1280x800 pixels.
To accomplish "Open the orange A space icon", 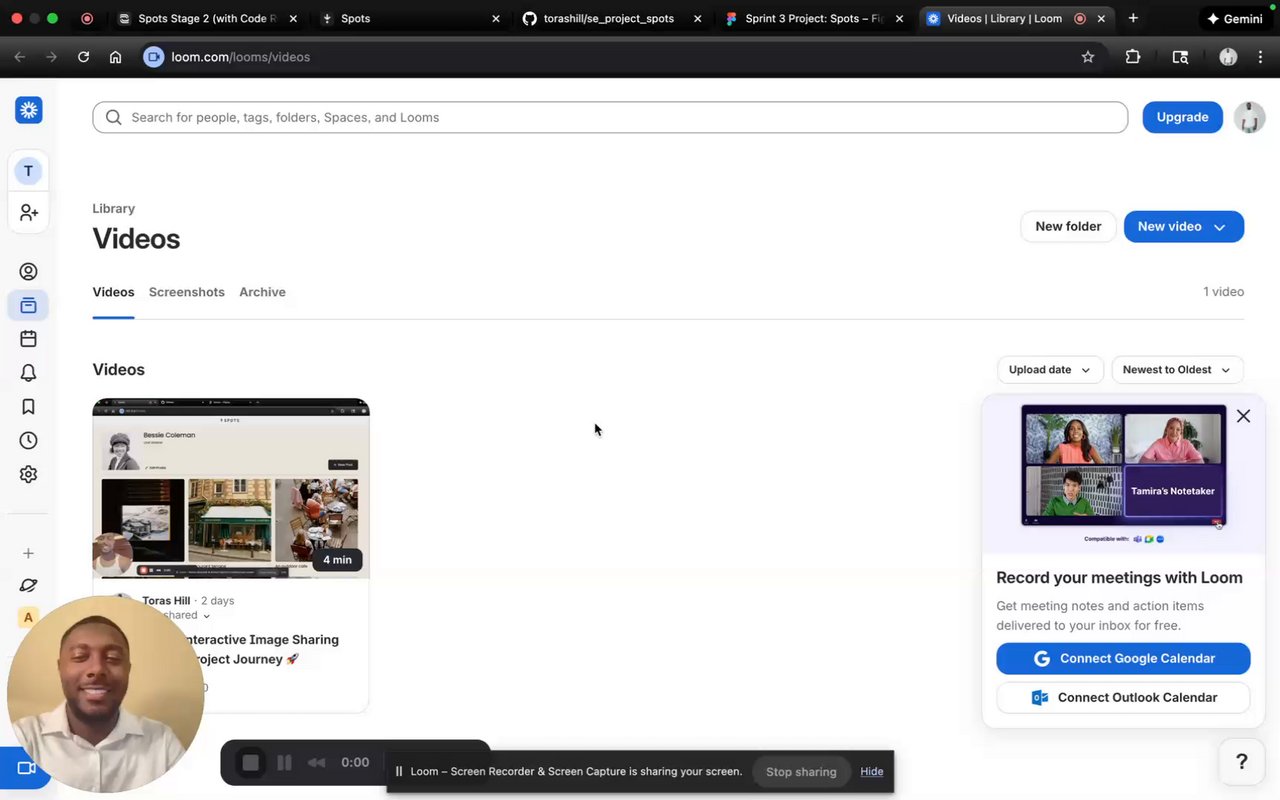I will click(28, 617).
